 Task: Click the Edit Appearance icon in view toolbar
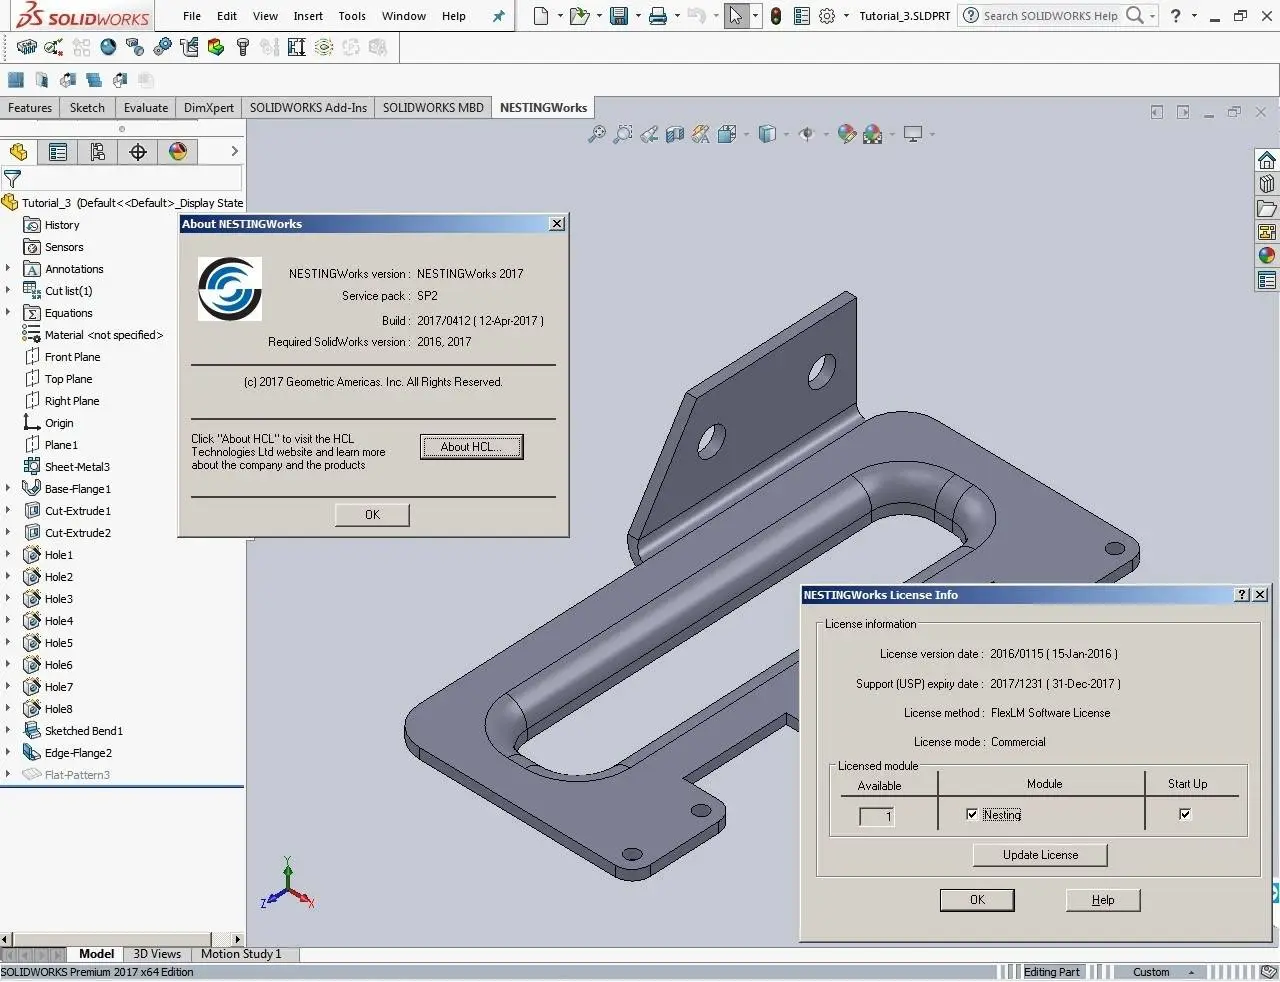[x=846, y=134]
